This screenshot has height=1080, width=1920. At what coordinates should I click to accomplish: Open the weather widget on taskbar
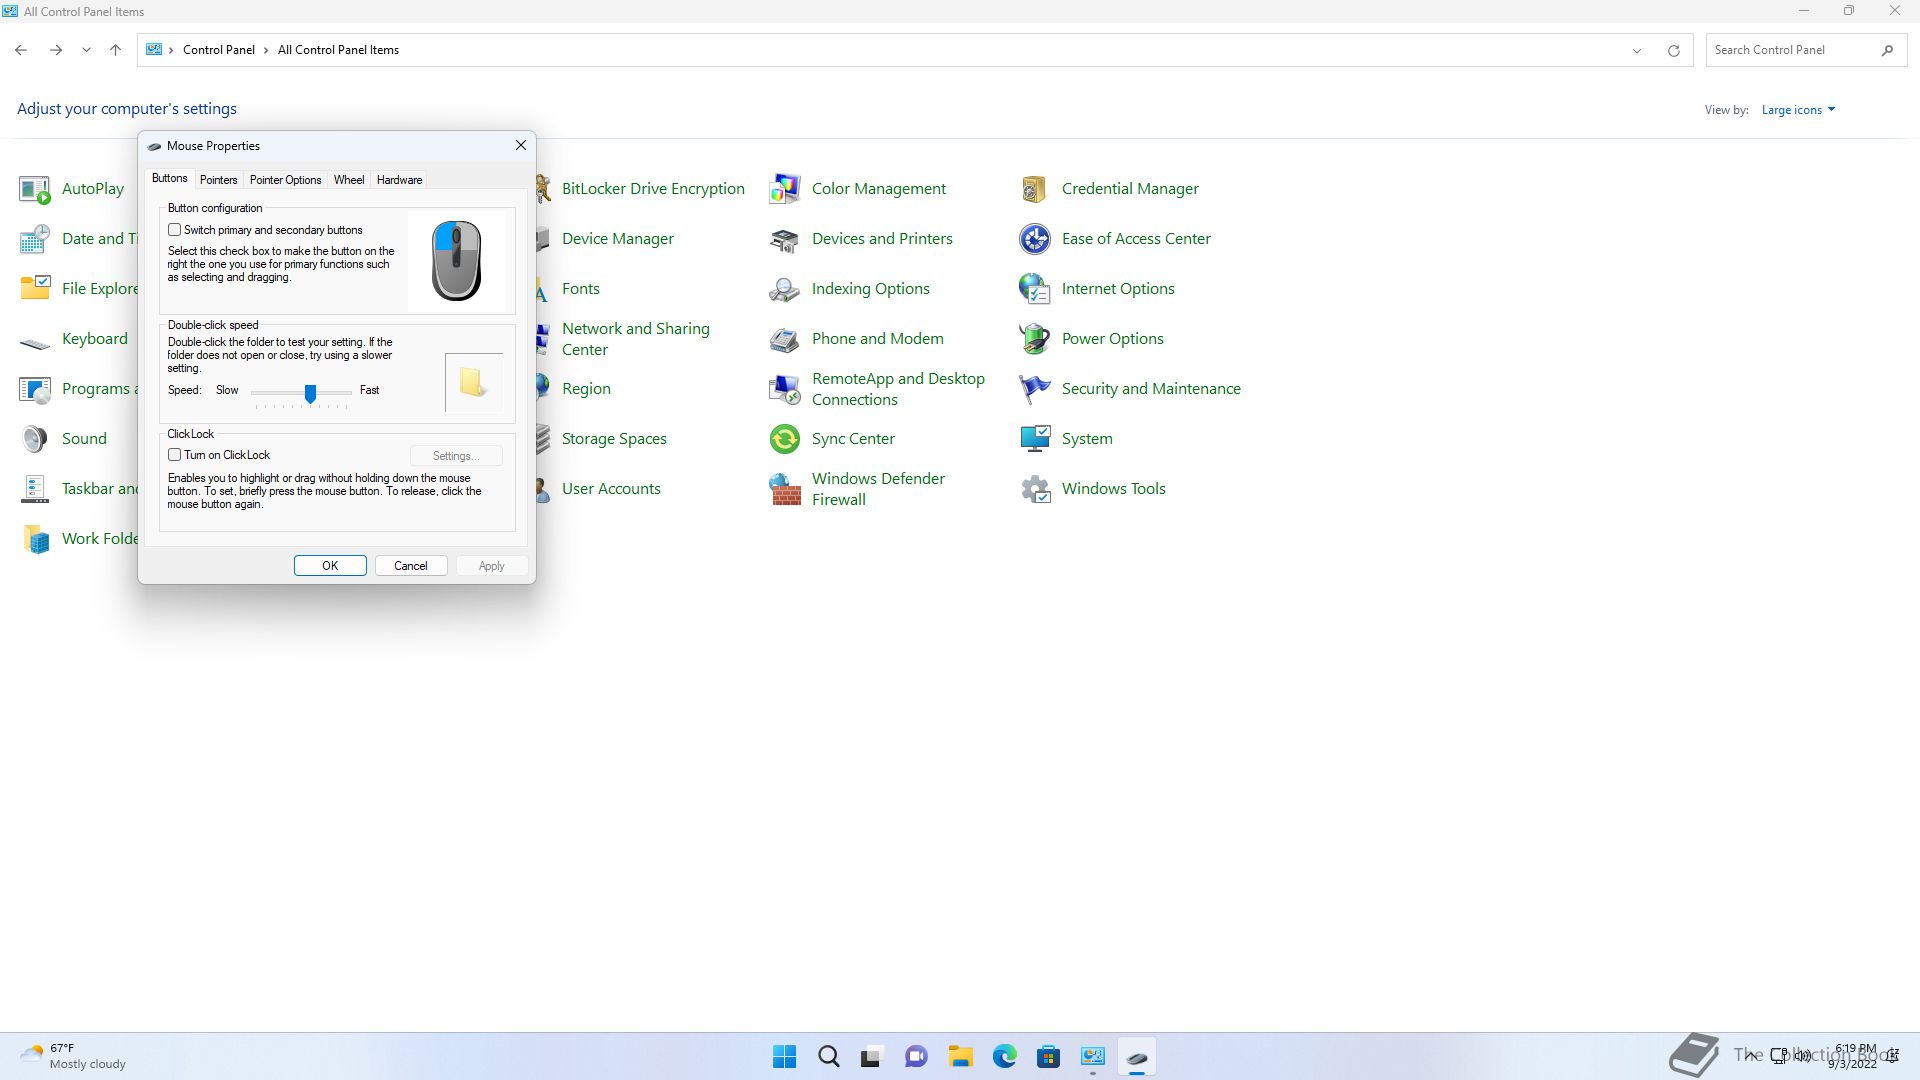[x=73, y=1057]
